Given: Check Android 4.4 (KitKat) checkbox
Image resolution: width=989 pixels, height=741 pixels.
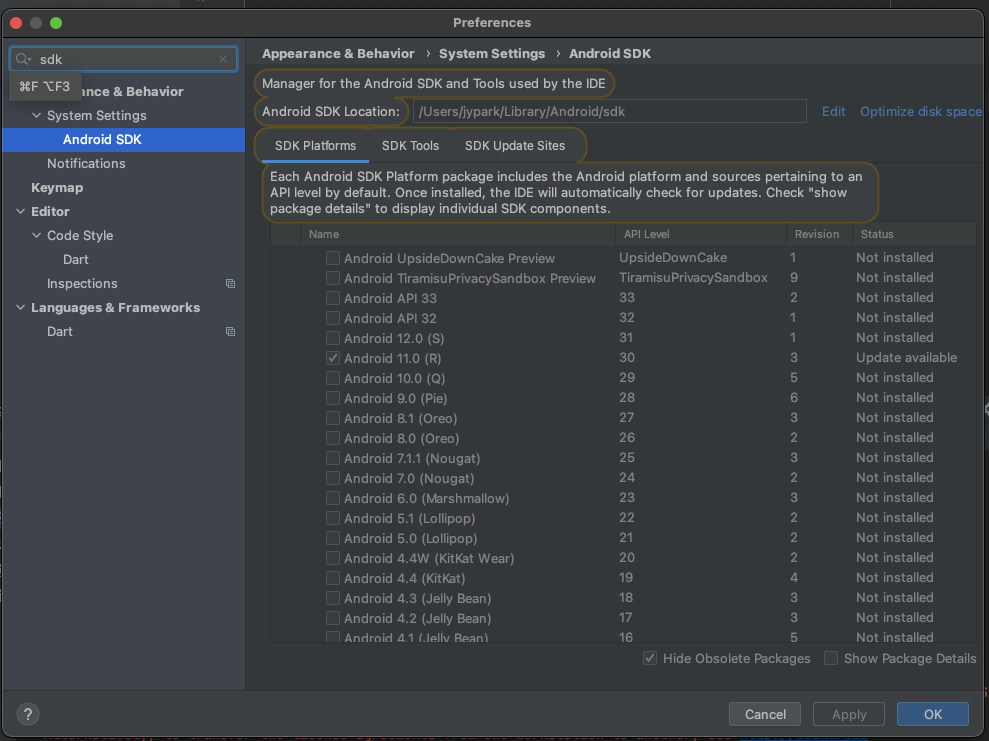Looking at the screenshot, I should (x=333, y=578).
